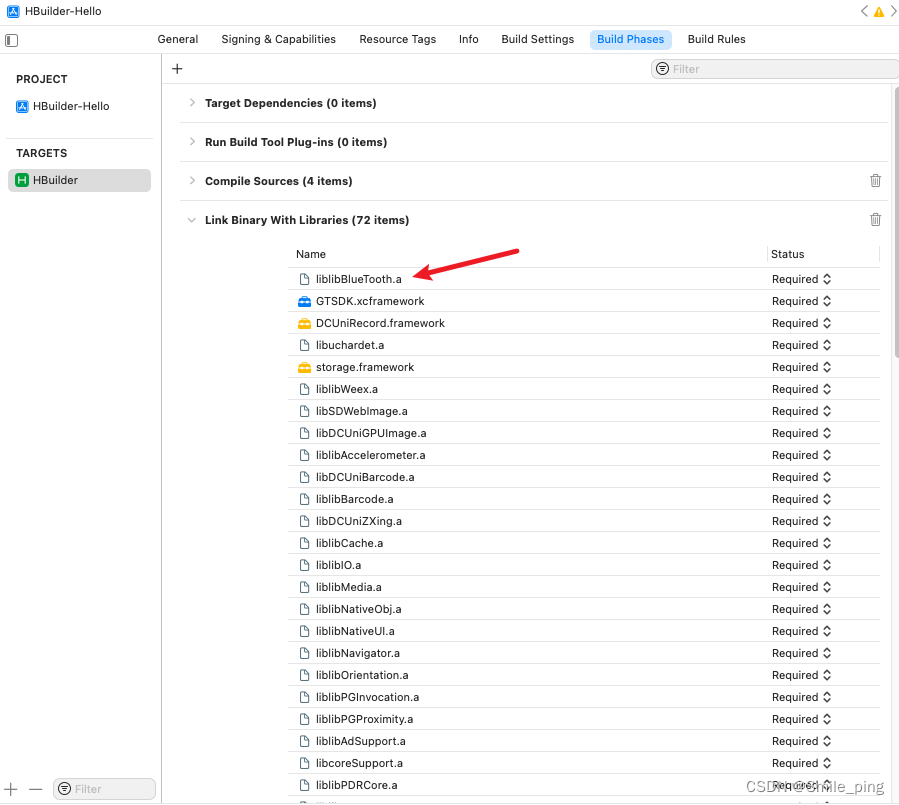
Task: Select liblibMedia.a library row
Action: [584, 587]
